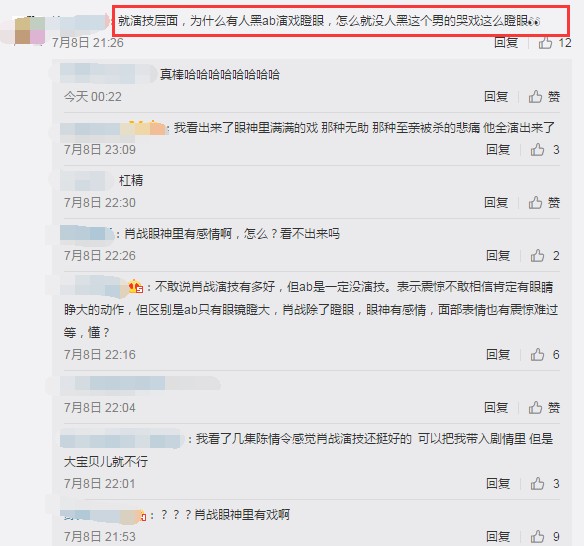The image size is (584, 546).
Task: Like the 真棒哈哈哈 reply from today 00:22
Action: click(544, 97)
